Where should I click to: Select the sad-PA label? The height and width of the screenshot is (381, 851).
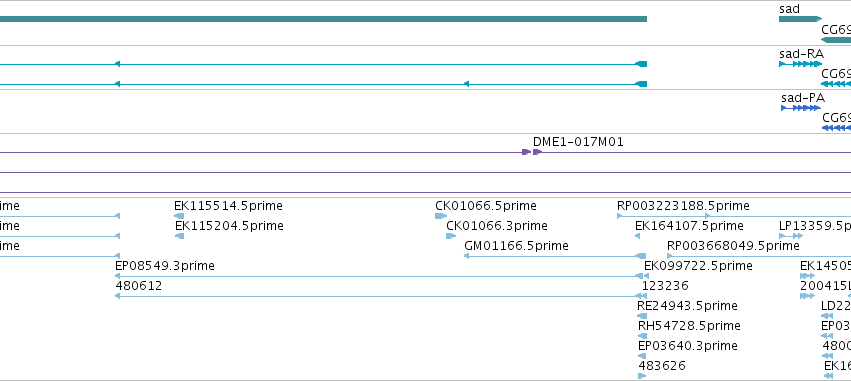(x=803, y=98)
